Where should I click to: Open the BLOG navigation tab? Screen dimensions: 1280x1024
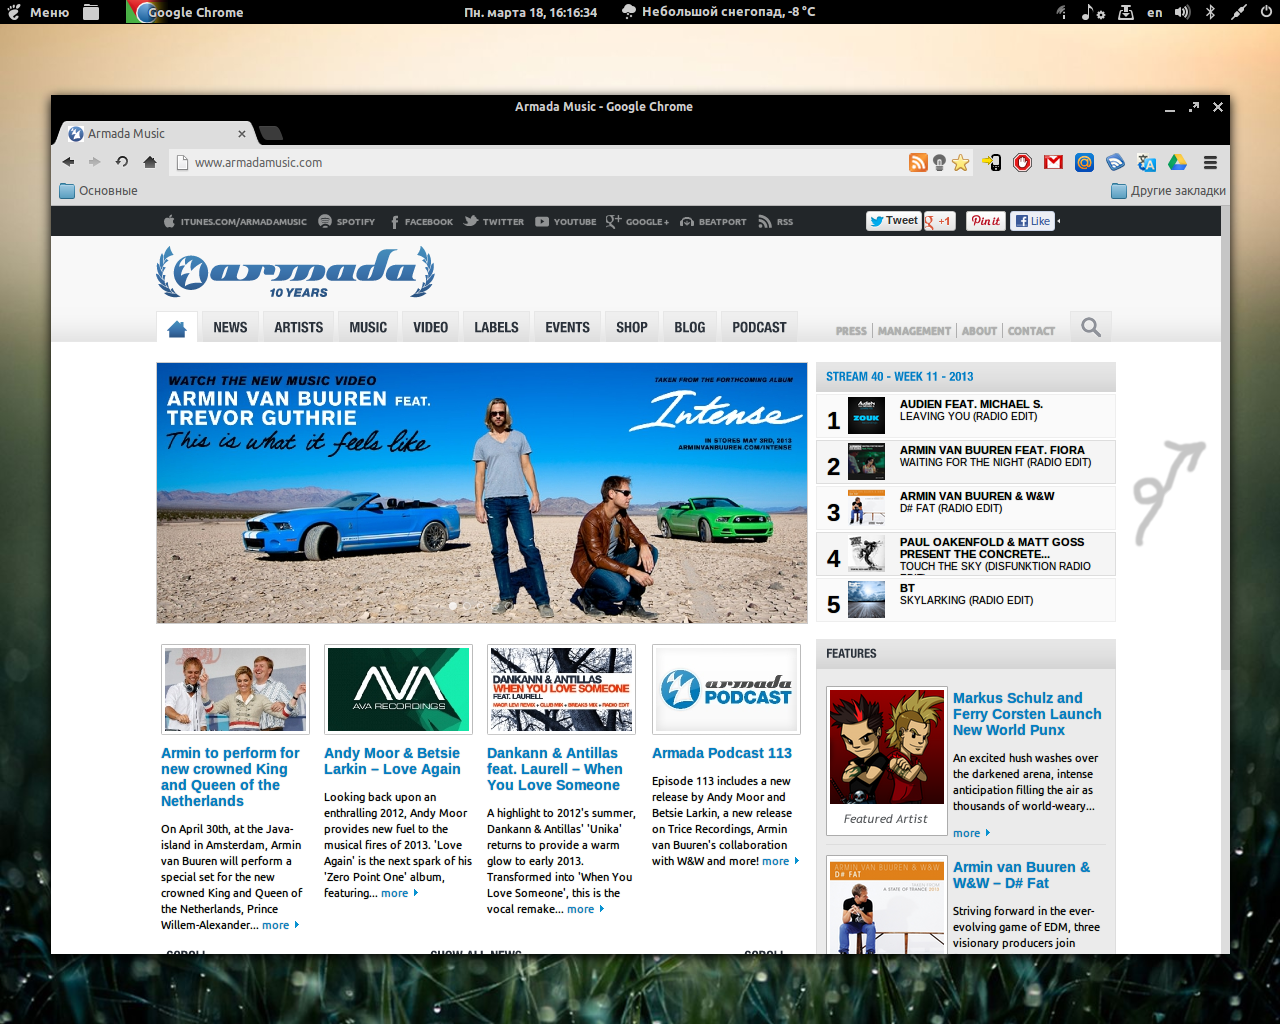coord(690,327)
